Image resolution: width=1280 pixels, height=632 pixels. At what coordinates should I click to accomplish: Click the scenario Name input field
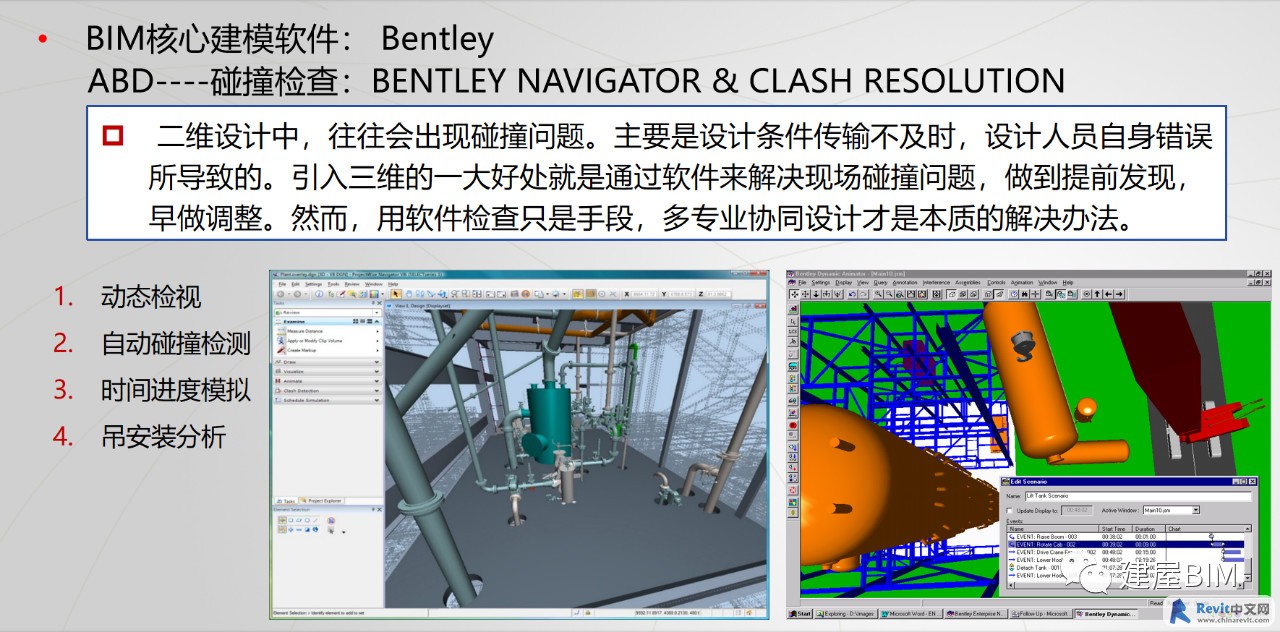tap(1138, 496)
